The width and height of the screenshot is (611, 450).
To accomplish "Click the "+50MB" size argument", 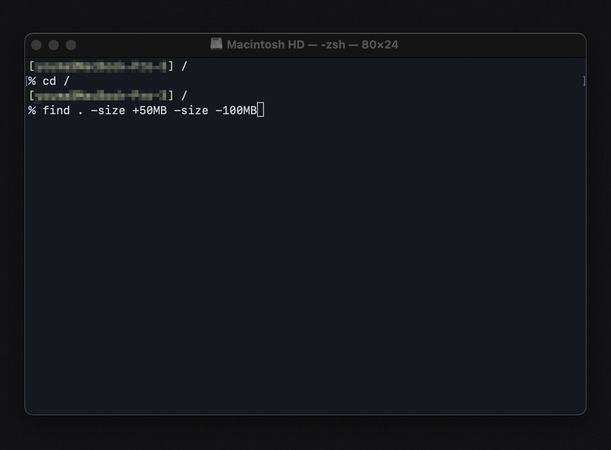I will pos(149,110).
